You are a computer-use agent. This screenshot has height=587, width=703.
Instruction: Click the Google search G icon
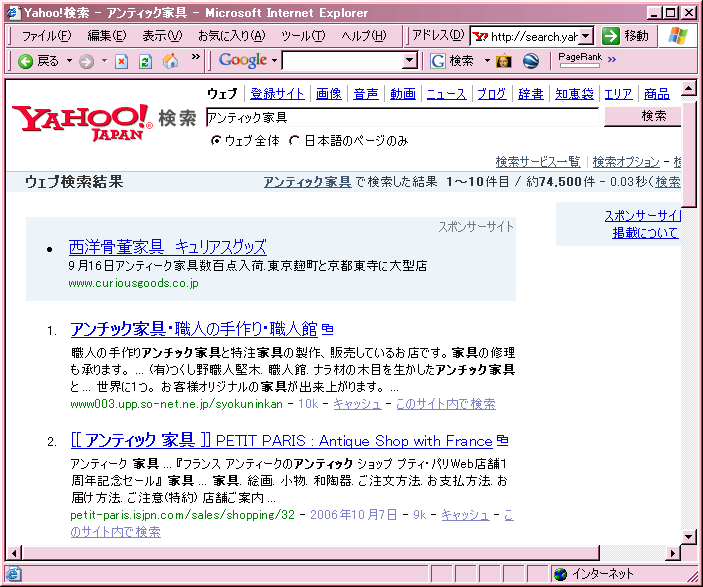[438, 61]
